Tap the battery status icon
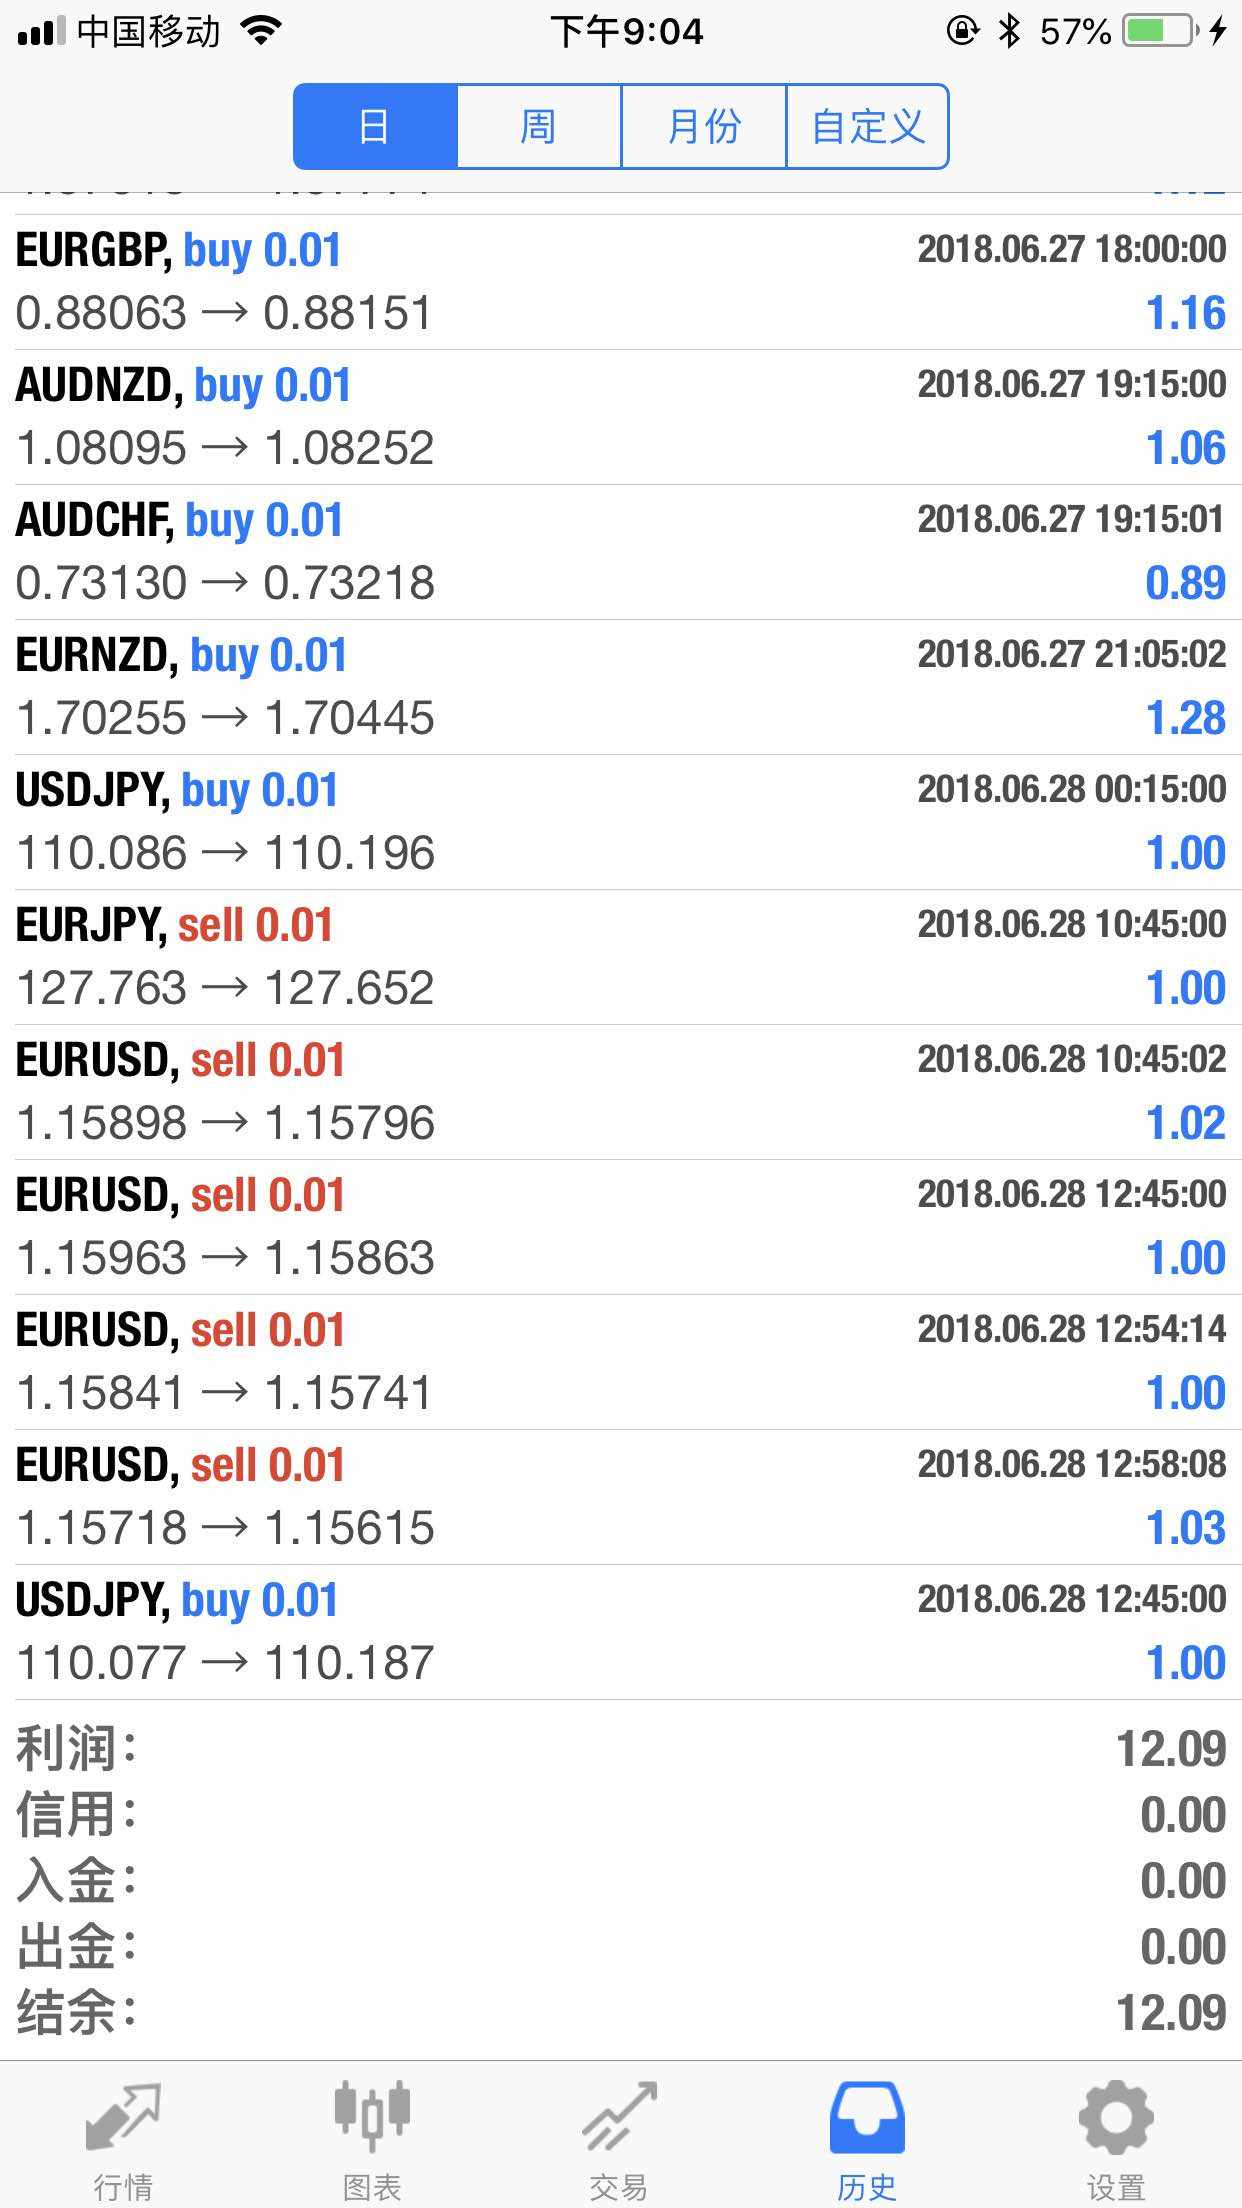Viewport: 1242px width, 2208px height. pyautogui.click(x=1161, y=31)
